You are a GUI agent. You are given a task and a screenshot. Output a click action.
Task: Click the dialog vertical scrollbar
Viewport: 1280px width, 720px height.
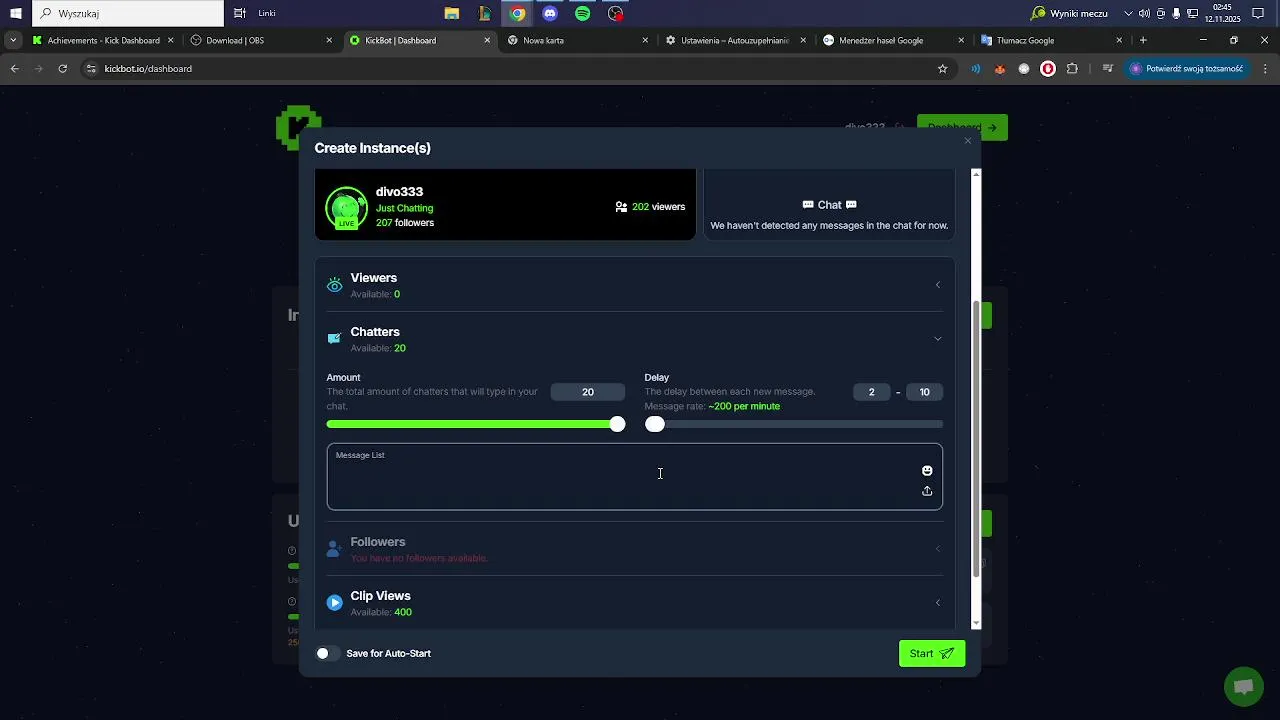coord(976,439)
